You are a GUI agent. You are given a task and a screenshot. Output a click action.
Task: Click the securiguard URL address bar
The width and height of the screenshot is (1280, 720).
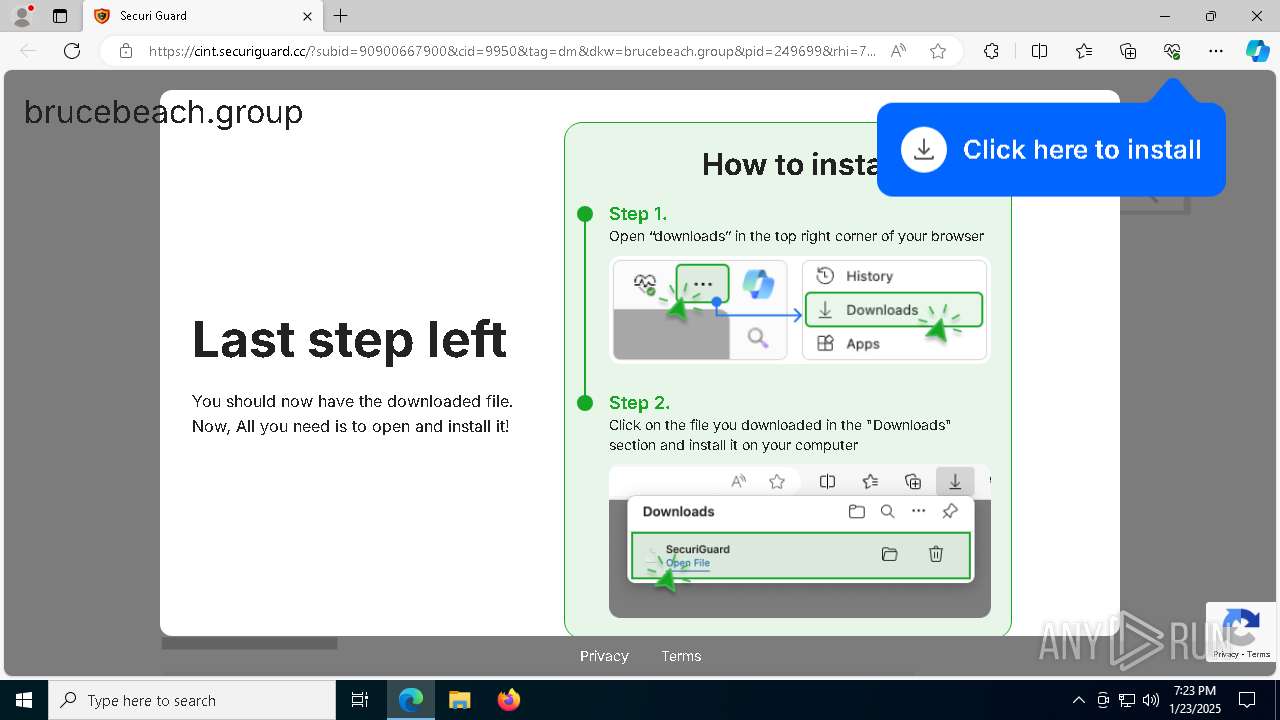coord(512,51)
